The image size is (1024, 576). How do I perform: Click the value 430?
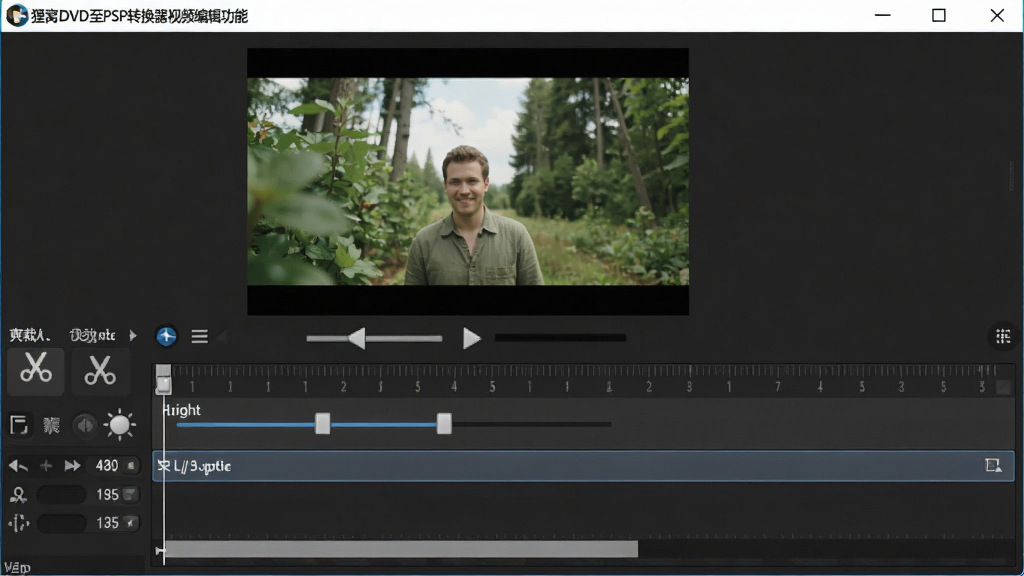[106, 466]
